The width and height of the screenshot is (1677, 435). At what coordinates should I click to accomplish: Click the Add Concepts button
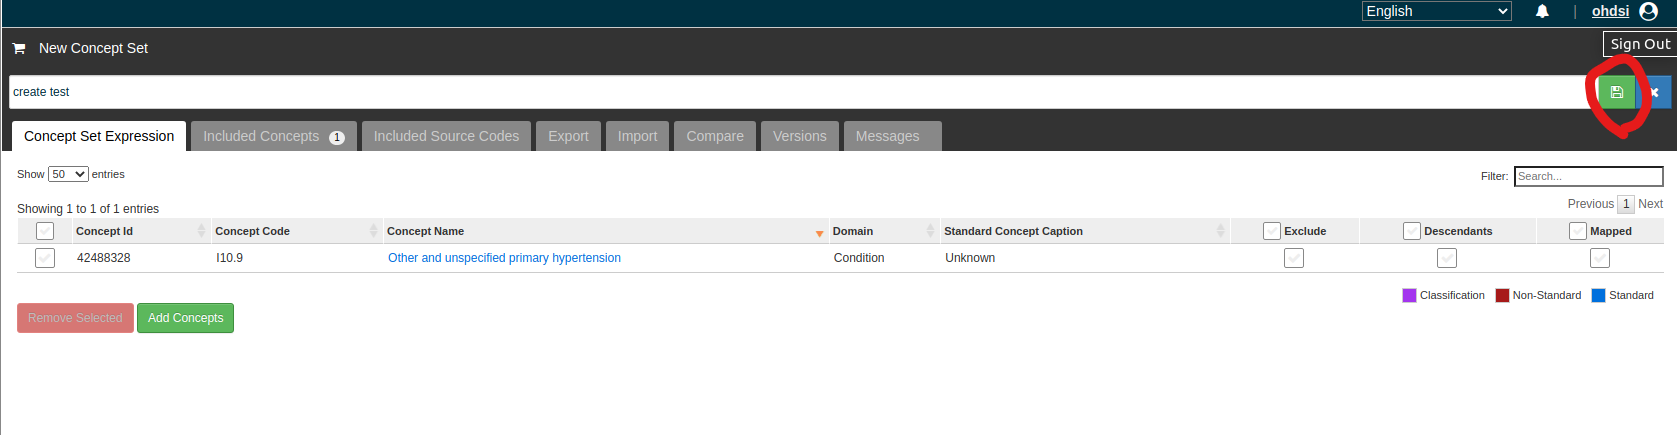point(186,318)
